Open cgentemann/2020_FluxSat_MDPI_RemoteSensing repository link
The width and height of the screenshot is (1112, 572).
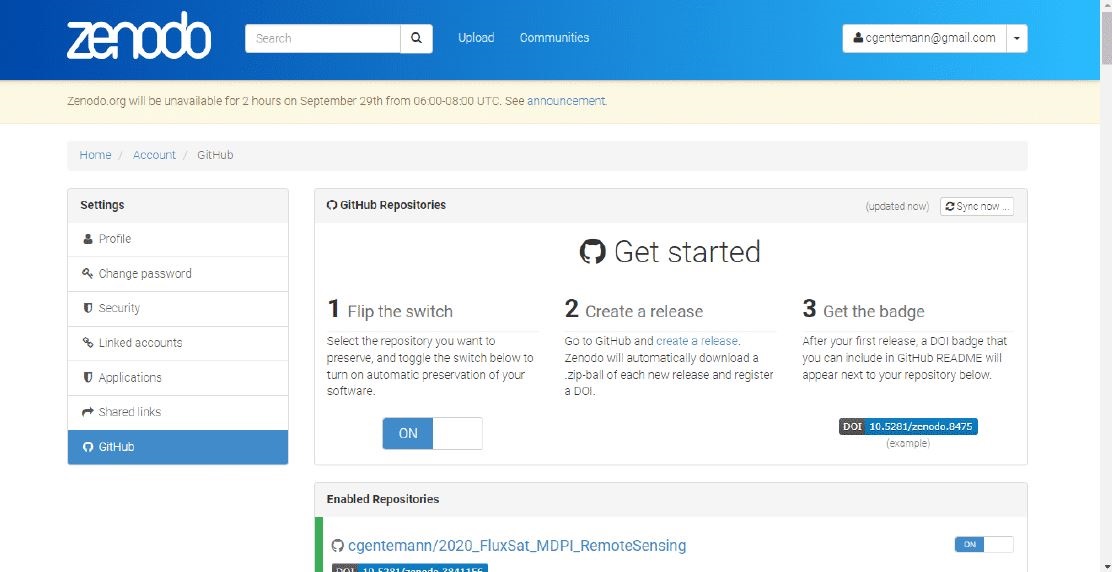(517, 546)
